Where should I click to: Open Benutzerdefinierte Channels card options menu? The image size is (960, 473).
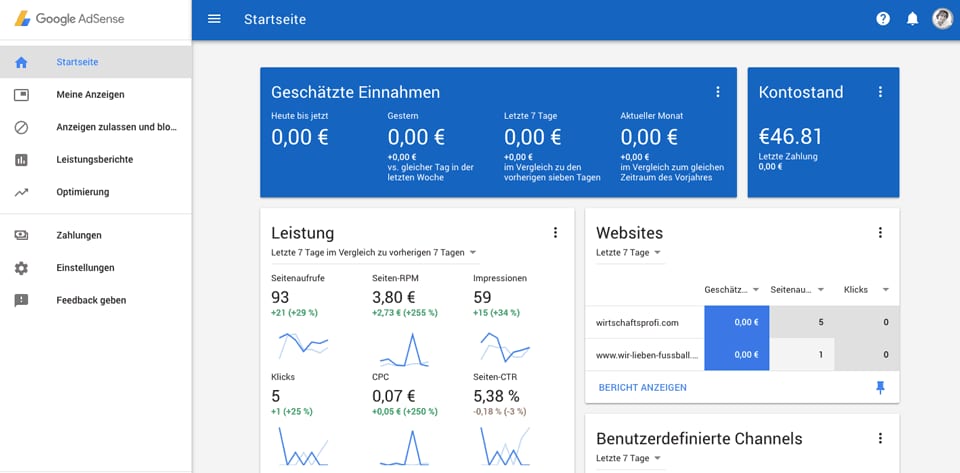[x=880, y=438]
